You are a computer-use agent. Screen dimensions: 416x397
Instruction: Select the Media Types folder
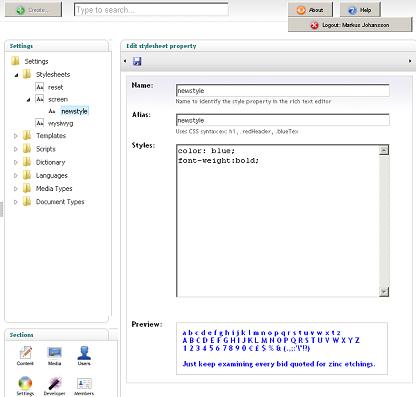pyautogui.click(x=54, y=189)
